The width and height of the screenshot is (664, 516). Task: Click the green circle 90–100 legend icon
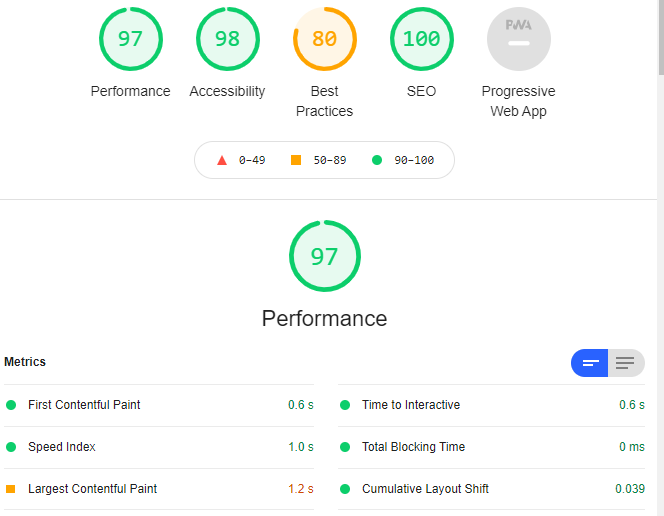click(x=377, y=160)
